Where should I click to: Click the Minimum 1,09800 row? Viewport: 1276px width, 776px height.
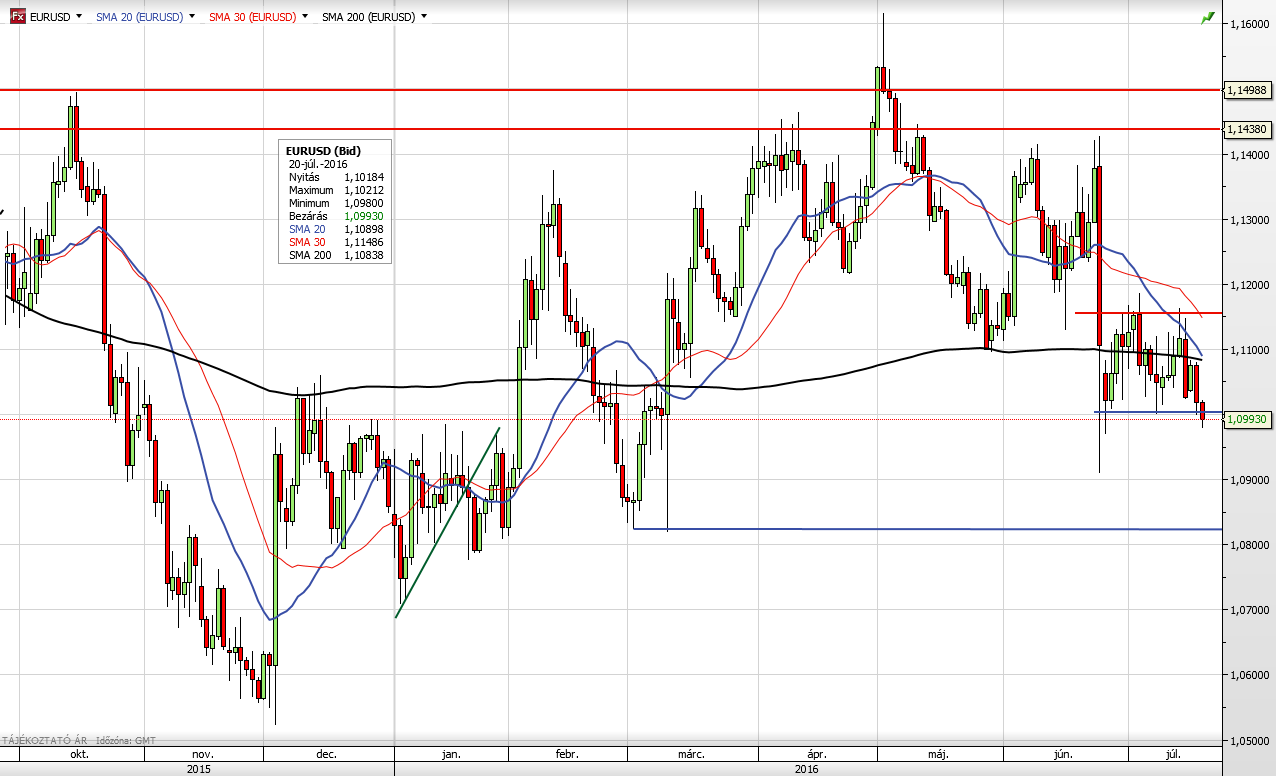(336, 203)
